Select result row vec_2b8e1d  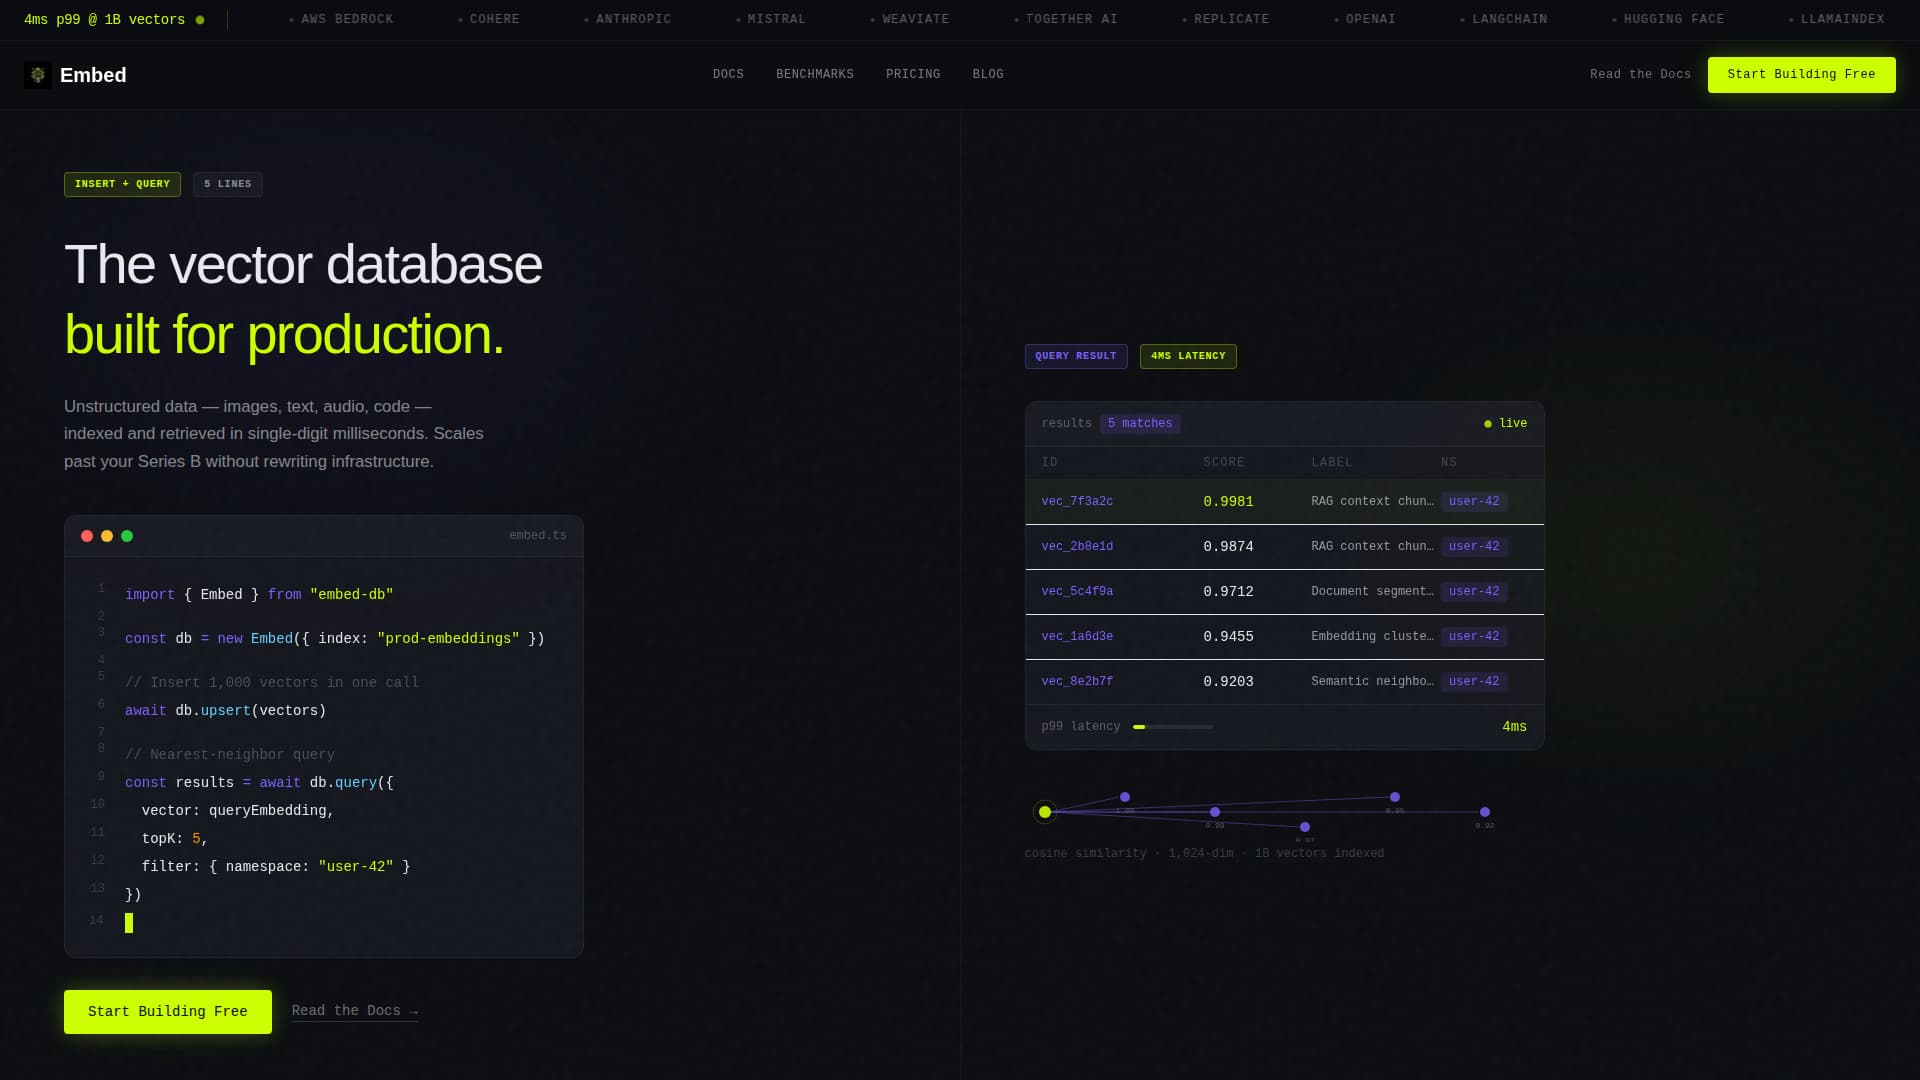click(x=1284, y=547)
